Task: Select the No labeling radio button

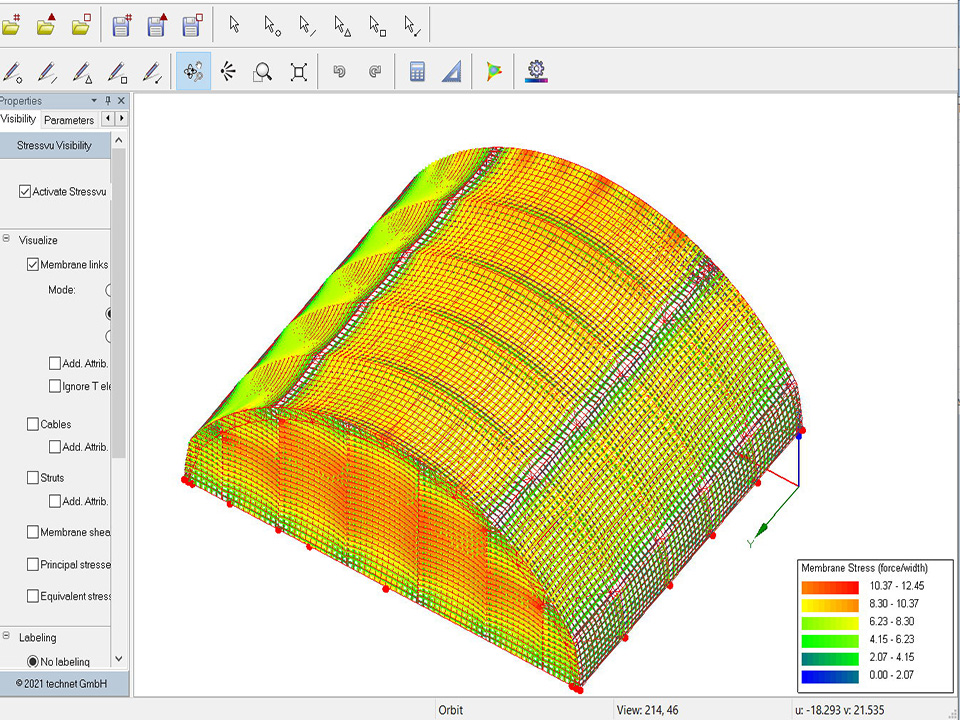Action: point(33,662)
